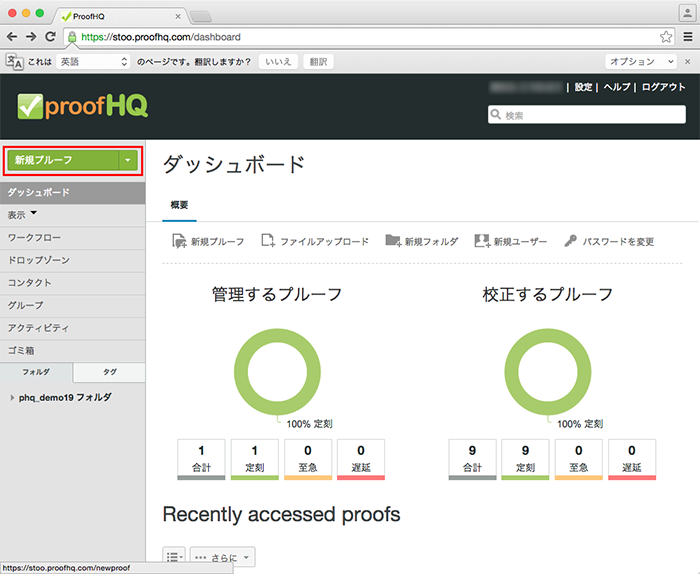Click 校正するプルーフ 定刻 count box

[525, 459]
